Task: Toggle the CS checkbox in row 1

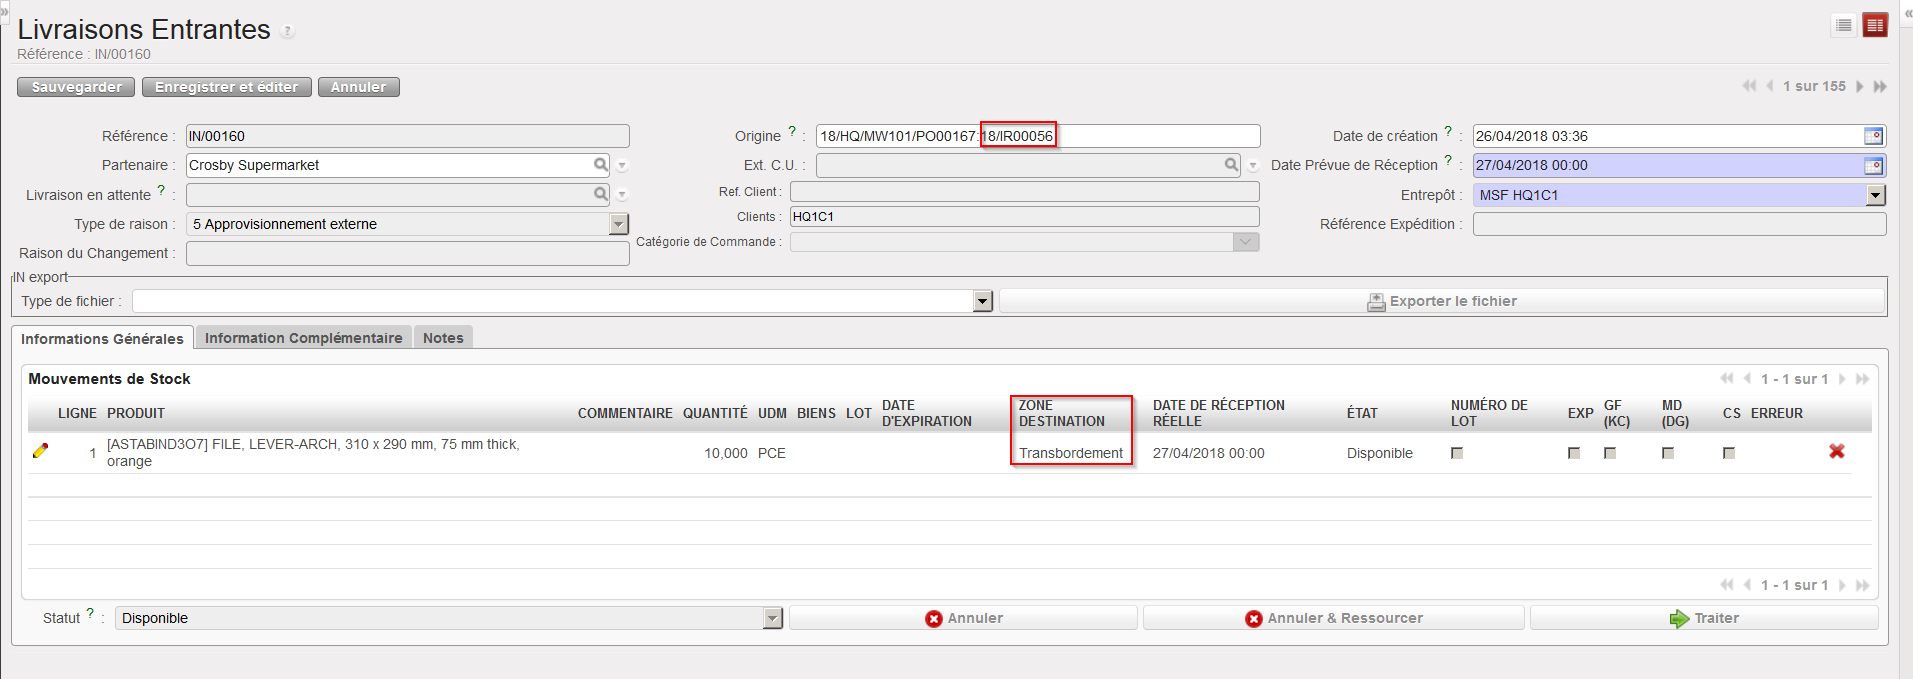Action: pos(1728,453)
